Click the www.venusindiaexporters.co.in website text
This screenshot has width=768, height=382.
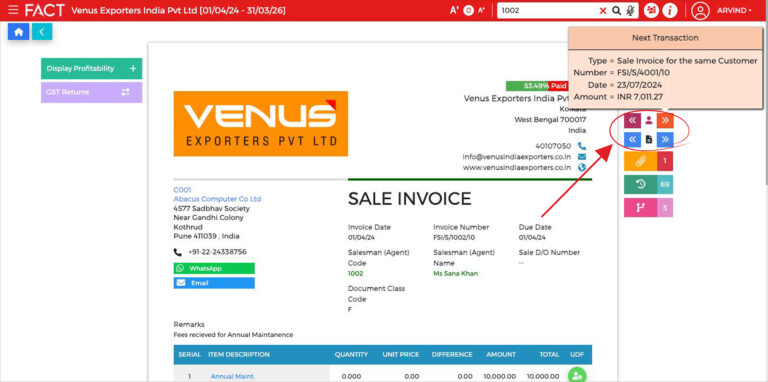coord(517,167)
